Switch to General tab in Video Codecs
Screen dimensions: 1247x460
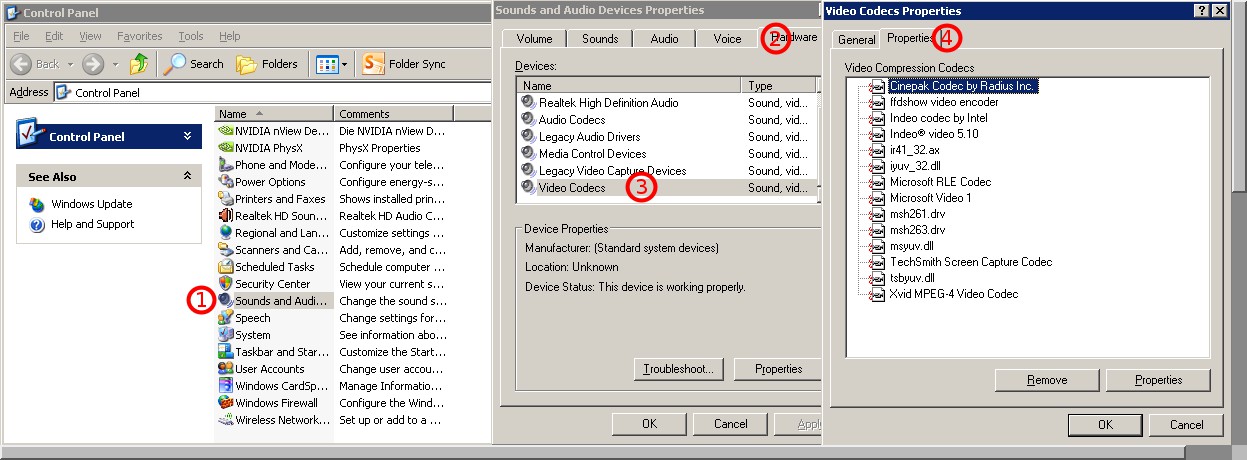(857, 40)
